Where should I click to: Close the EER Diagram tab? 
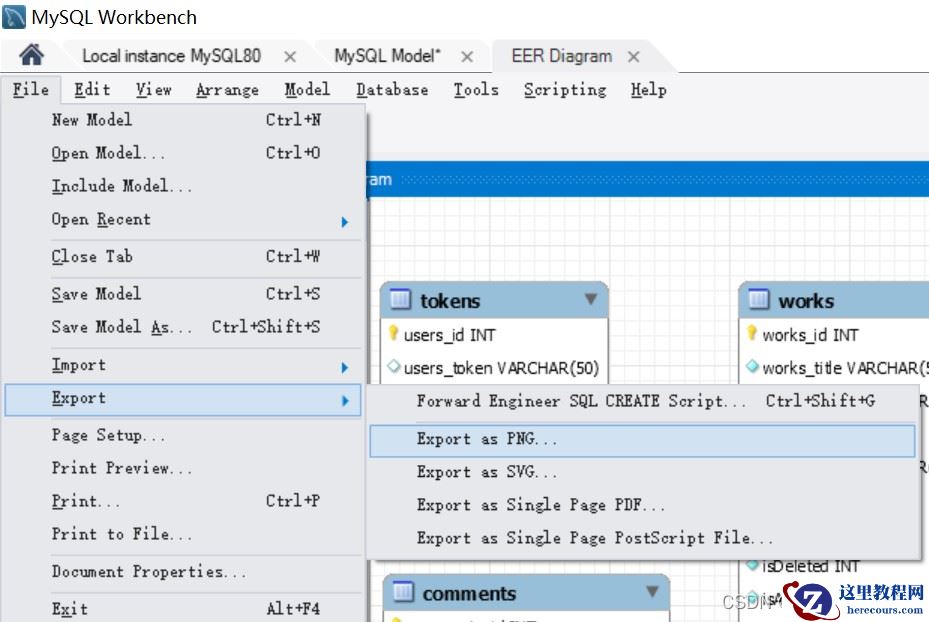pos(633,57)
